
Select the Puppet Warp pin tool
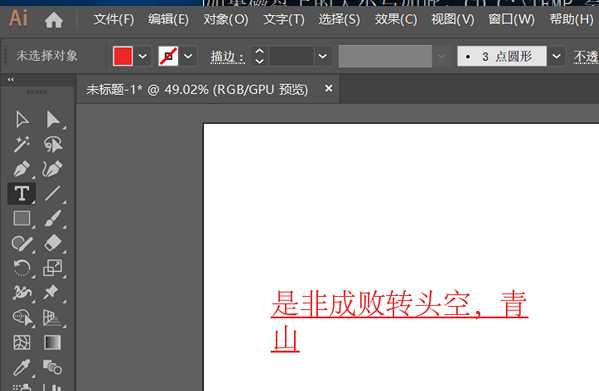pos(52,293)
